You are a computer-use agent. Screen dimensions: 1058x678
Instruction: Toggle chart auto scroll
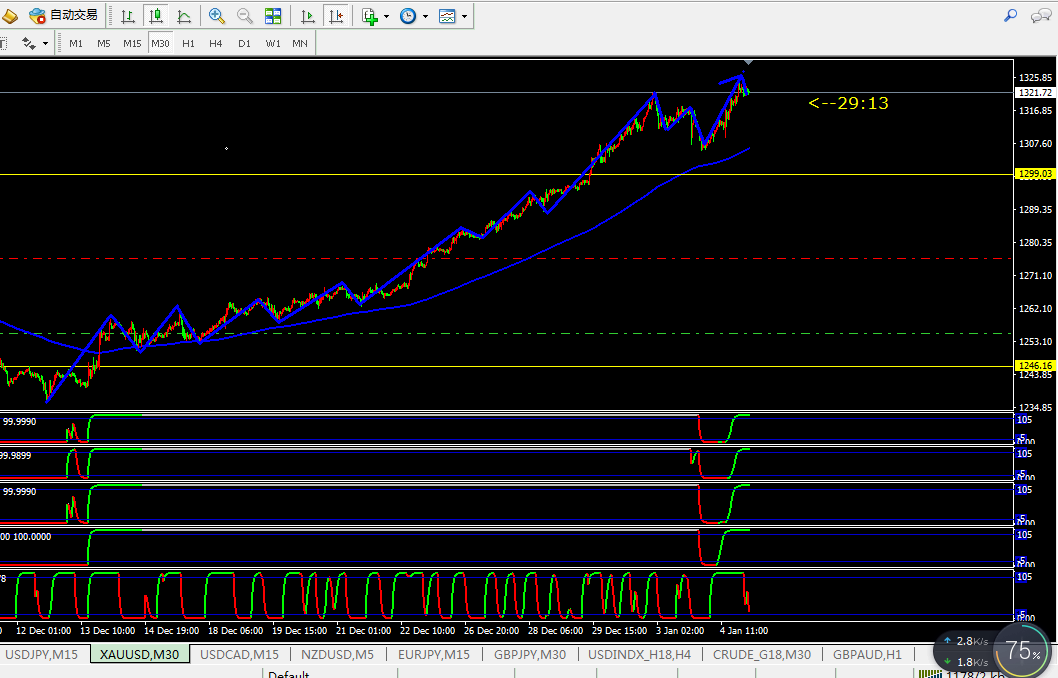[x=308, y=16]
